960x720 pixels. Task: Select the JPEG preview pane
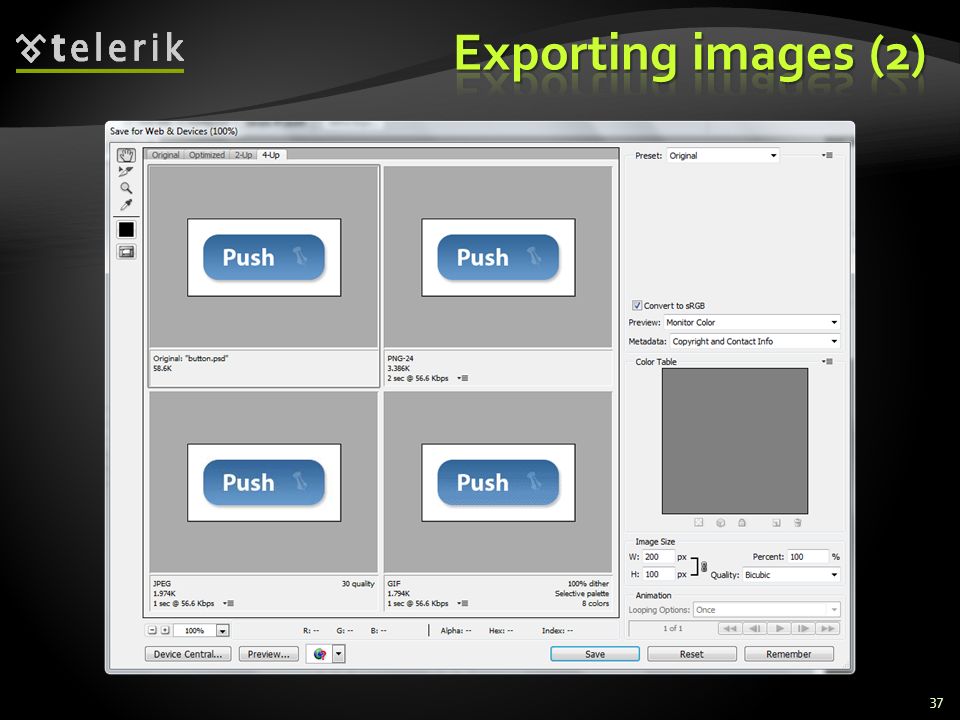click(264, 501)
